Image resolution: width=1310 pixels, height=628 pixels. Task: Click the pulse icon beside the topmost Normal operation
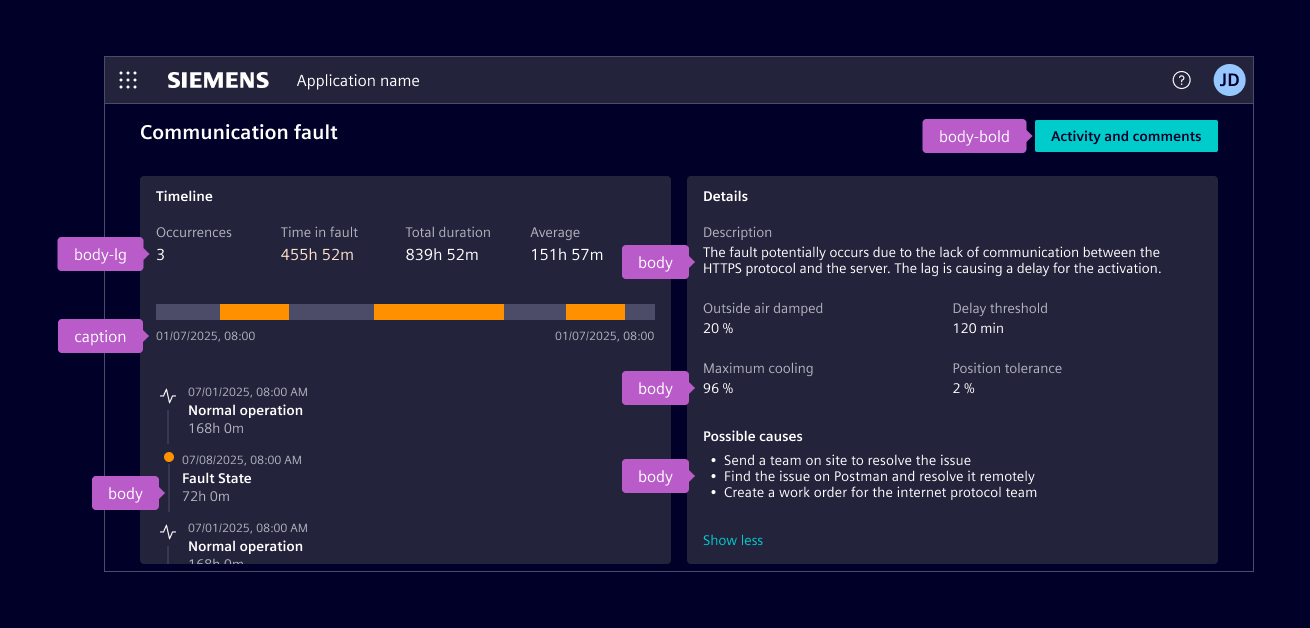tap(168, 397)
